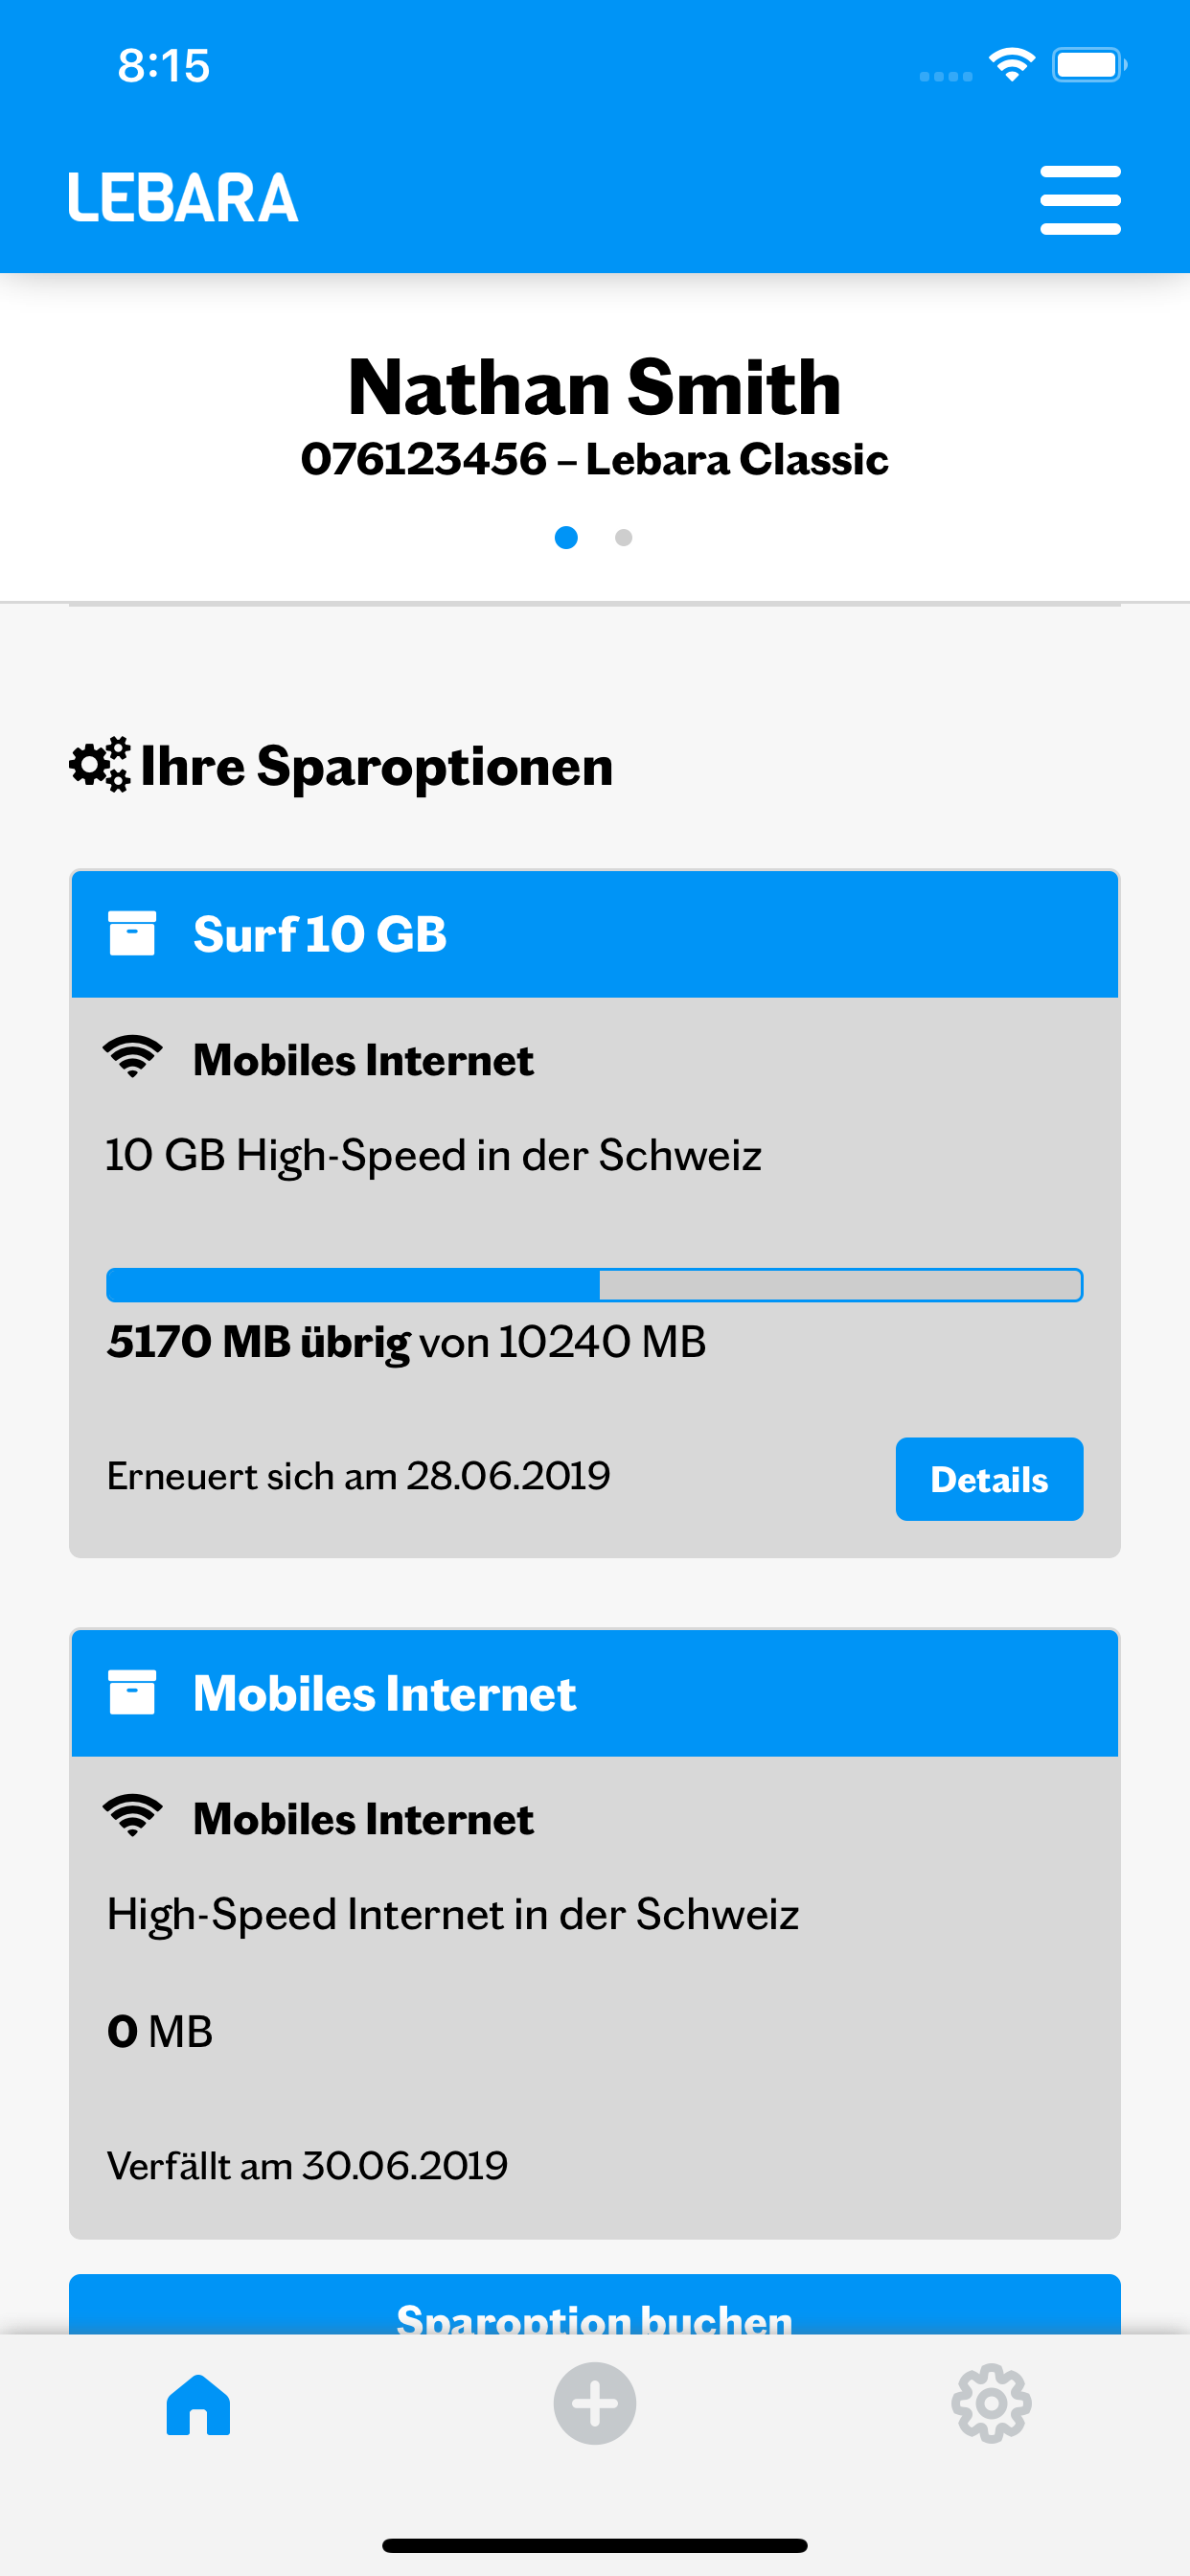Screen dimensions: 1190x2576
Task: Switch to the second account page dot
Action: (624, 538)
